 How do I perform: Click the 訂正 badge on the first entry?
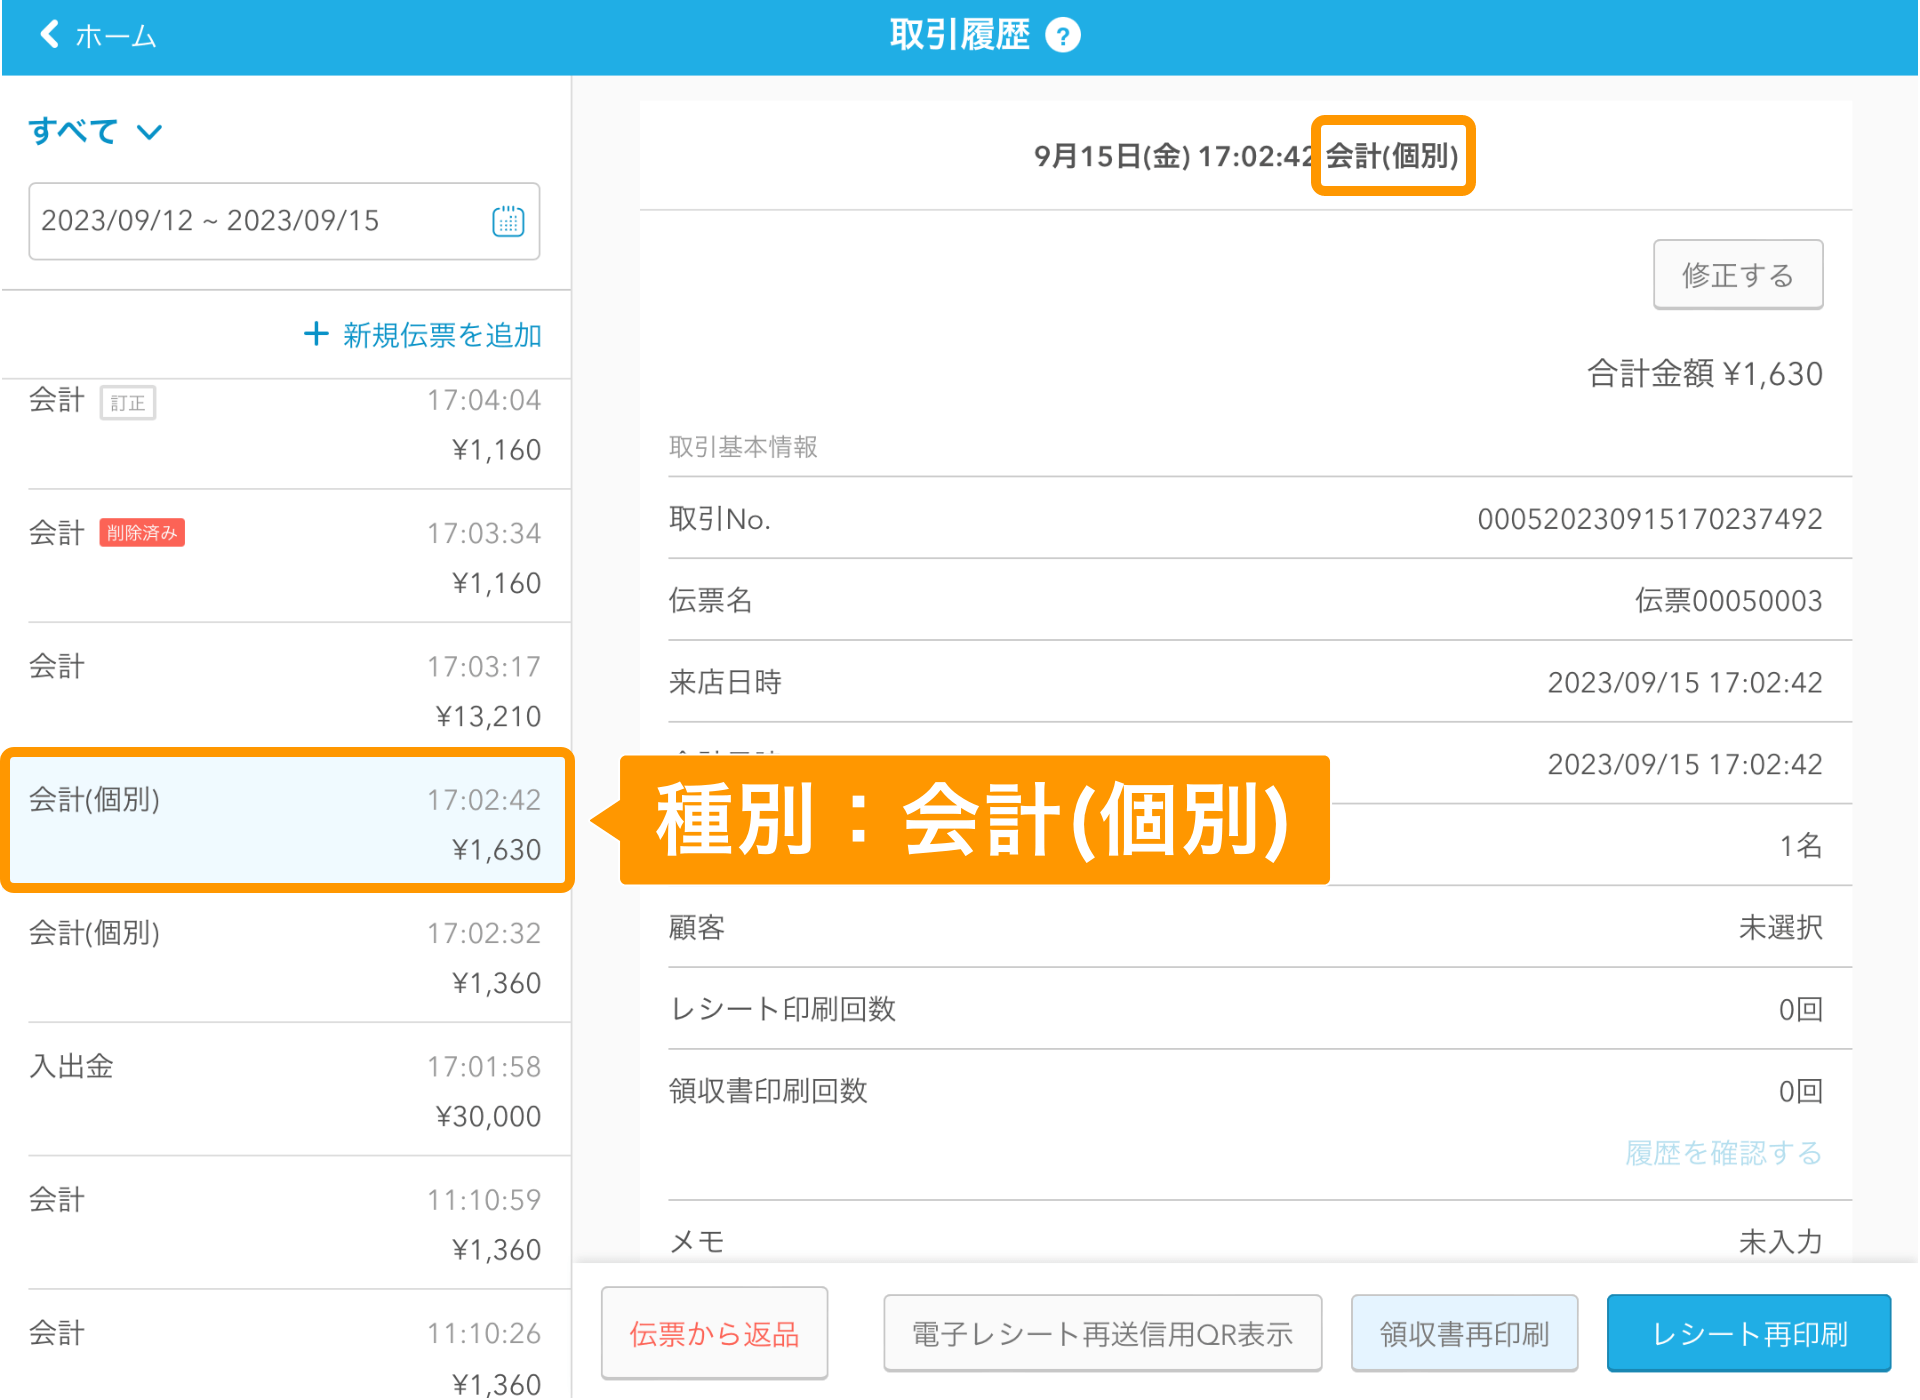click(x=128, y=403)
